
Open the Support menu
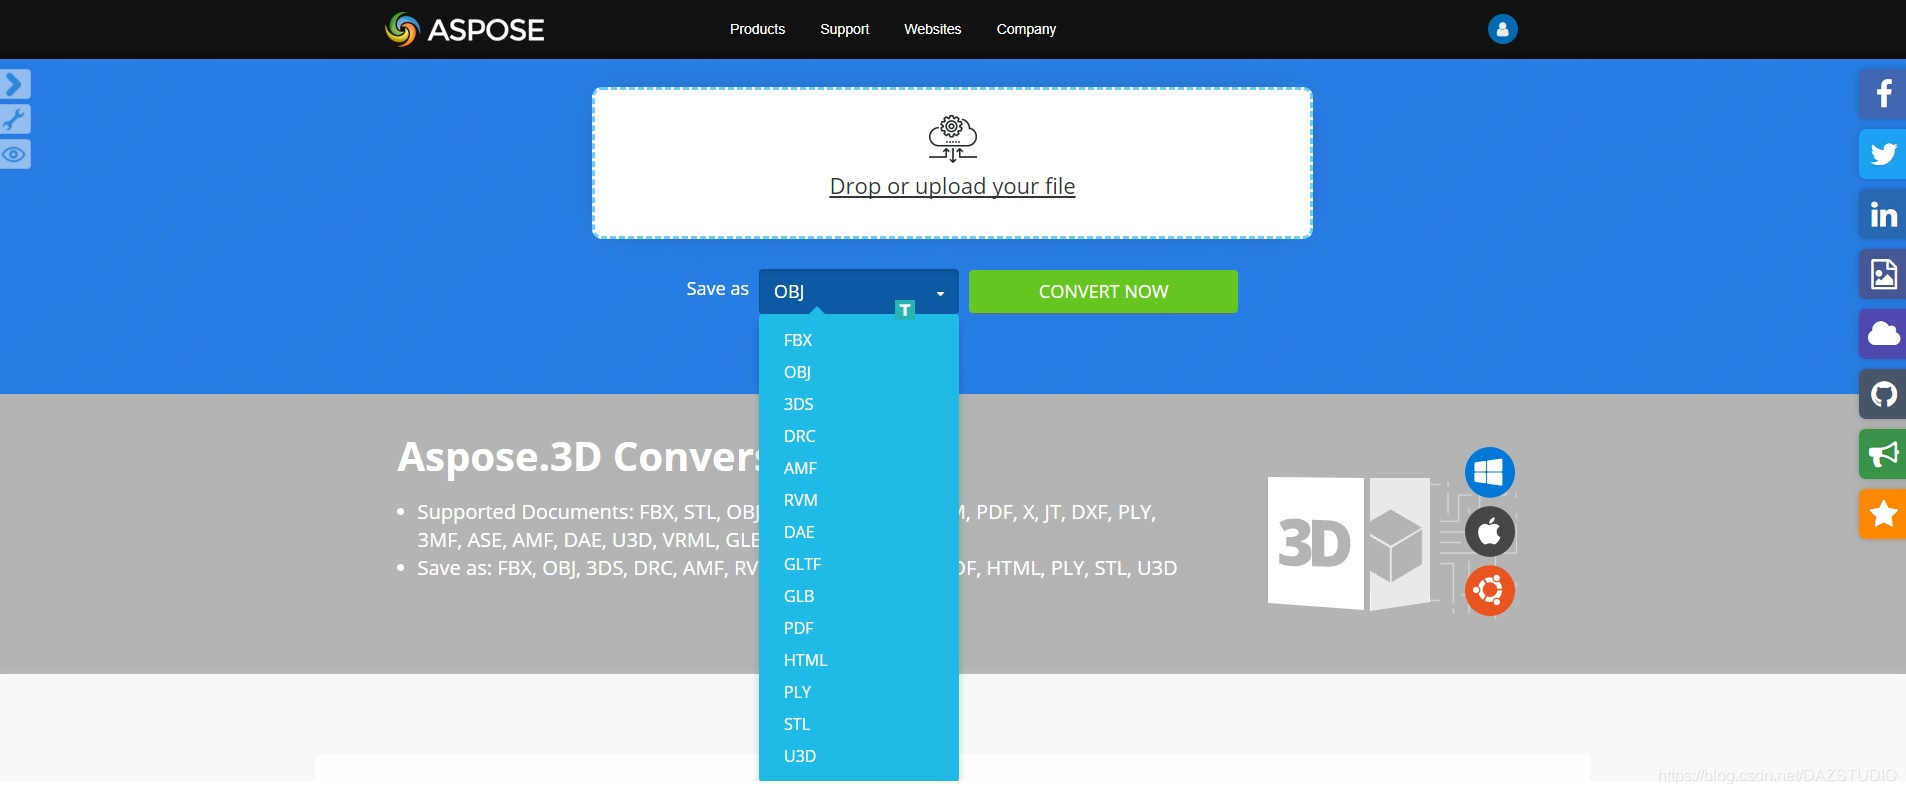[844, 29]
